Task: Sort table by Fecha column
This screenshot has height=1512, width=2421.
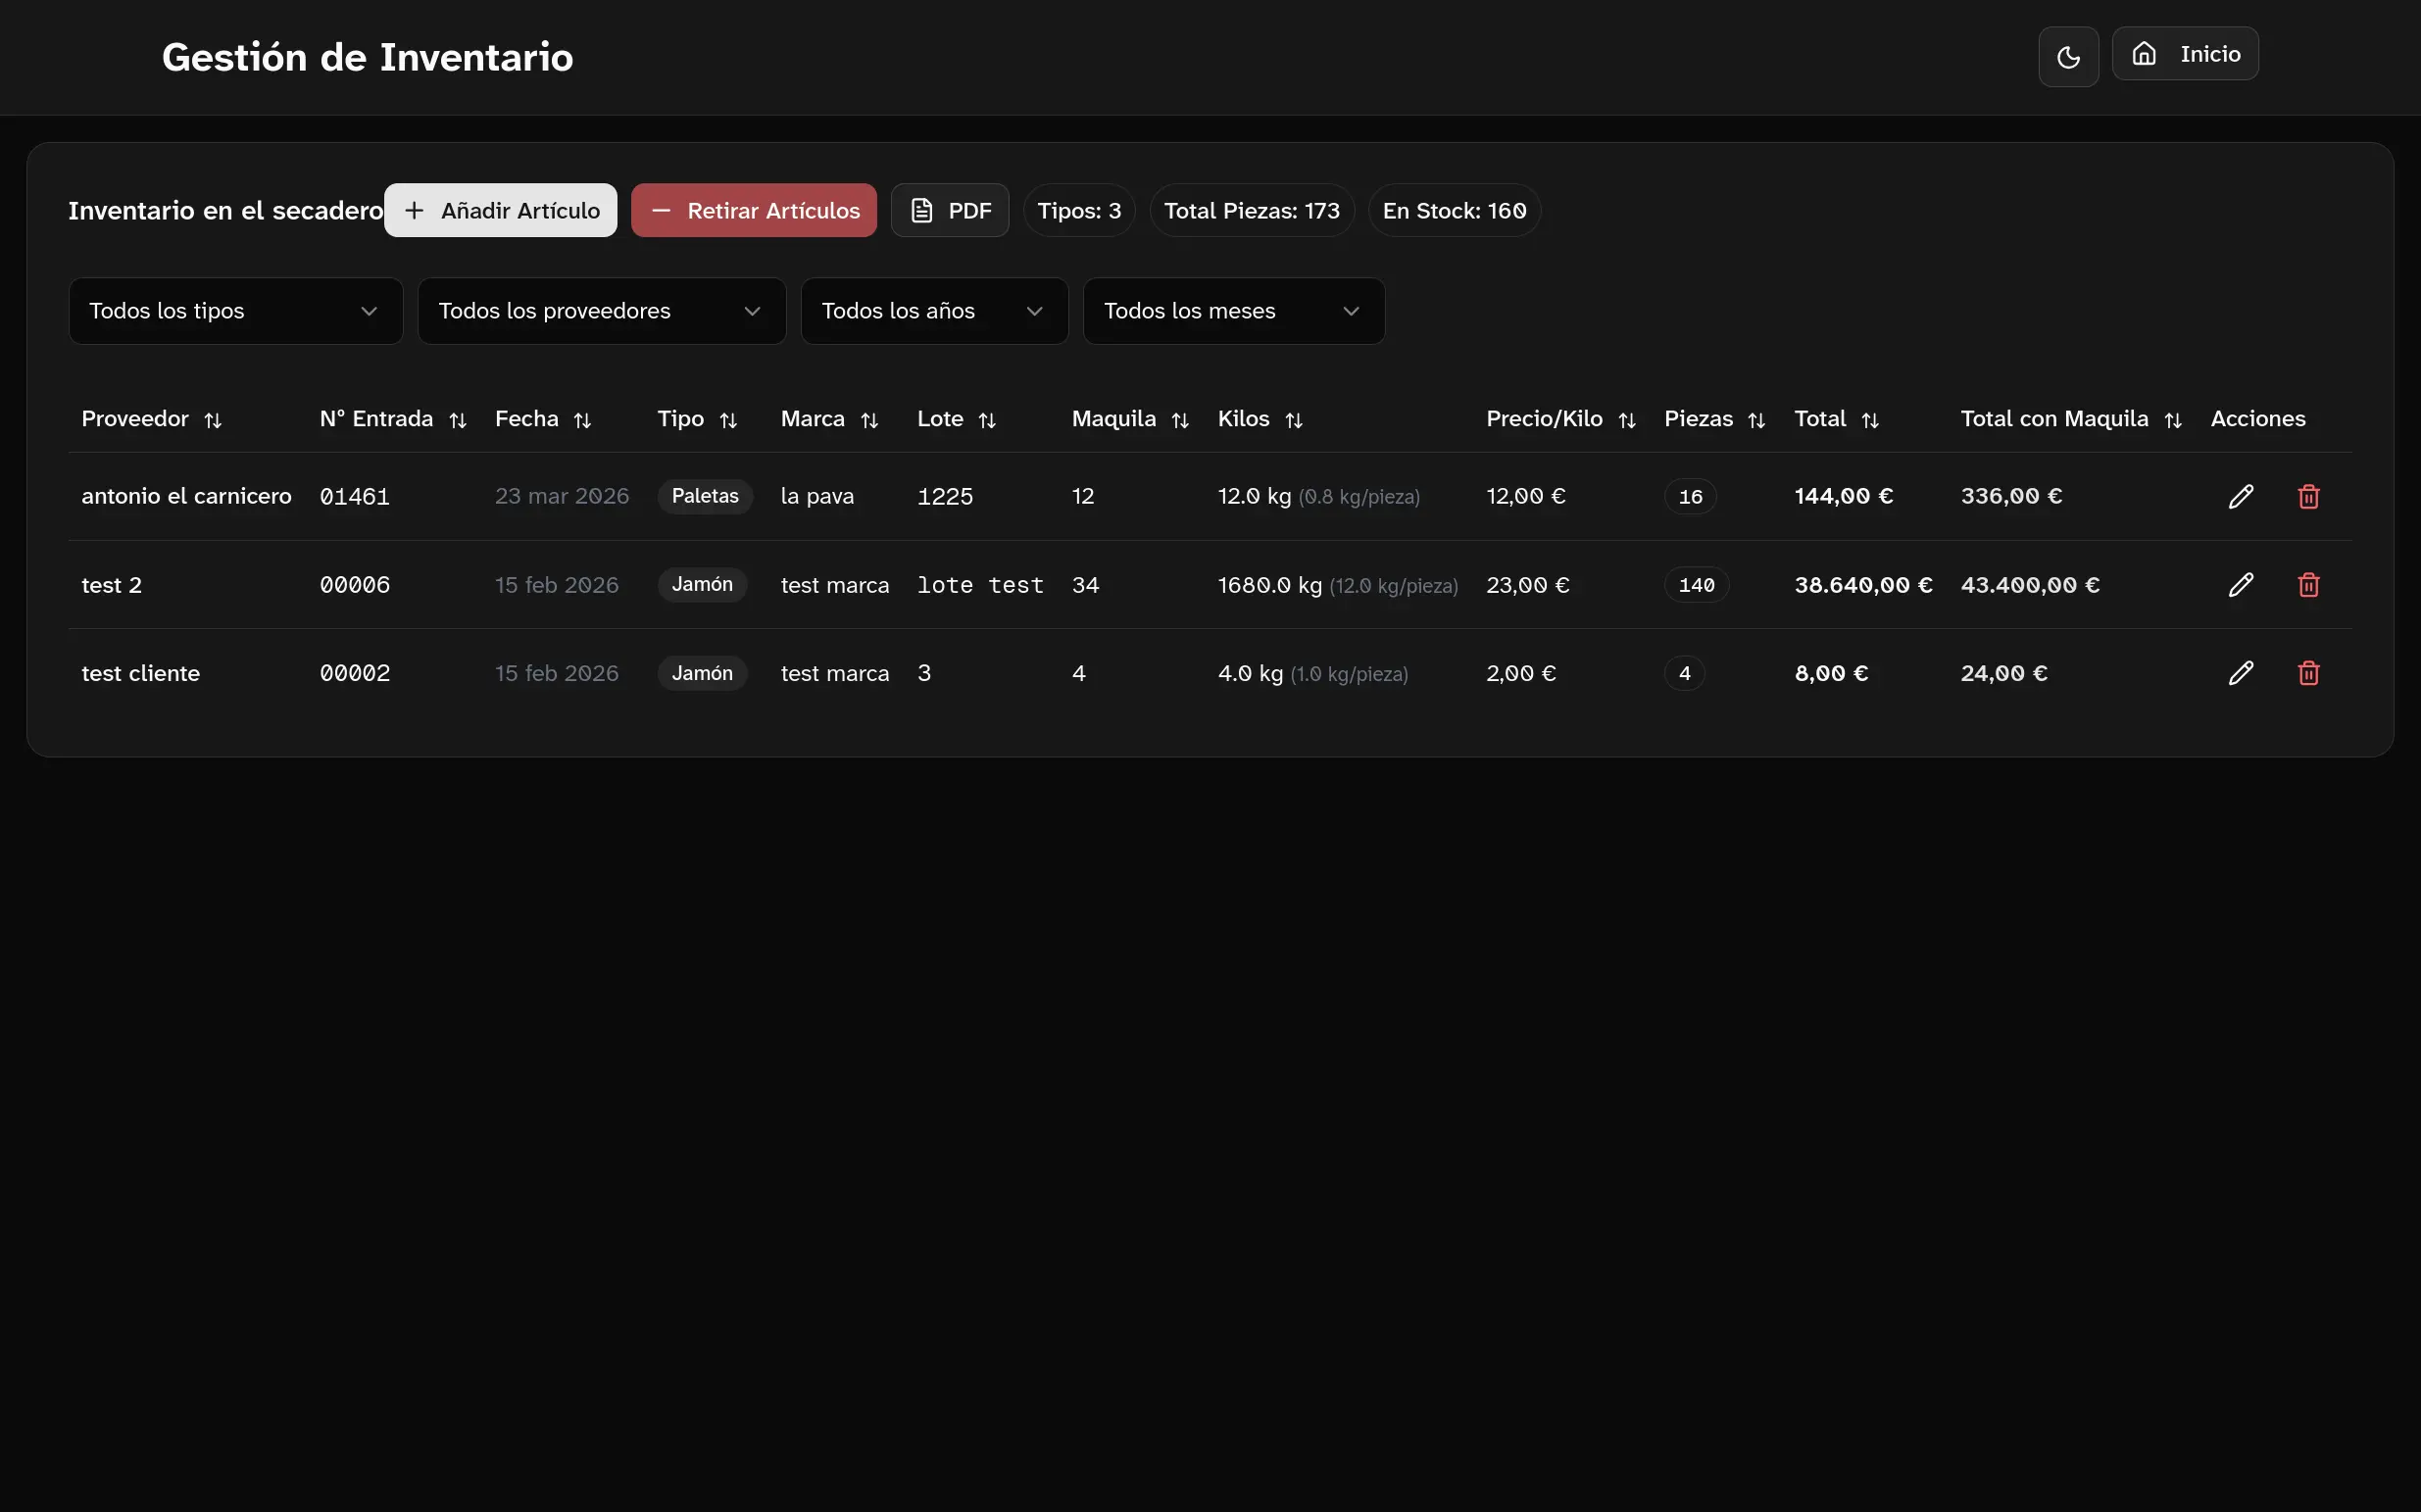Action: (543, 419)
